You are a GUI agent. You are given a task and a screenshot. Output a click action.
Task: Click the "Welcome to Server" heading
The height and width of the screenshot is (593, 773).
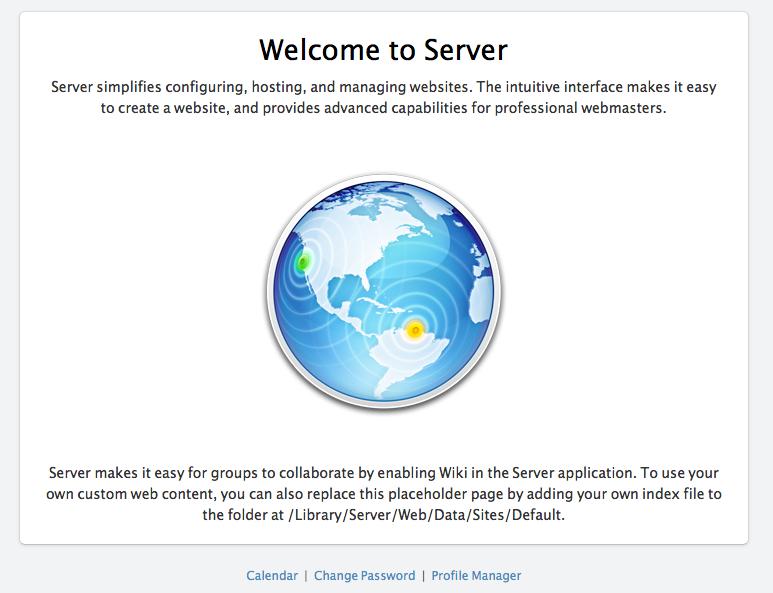coord(384,50)
